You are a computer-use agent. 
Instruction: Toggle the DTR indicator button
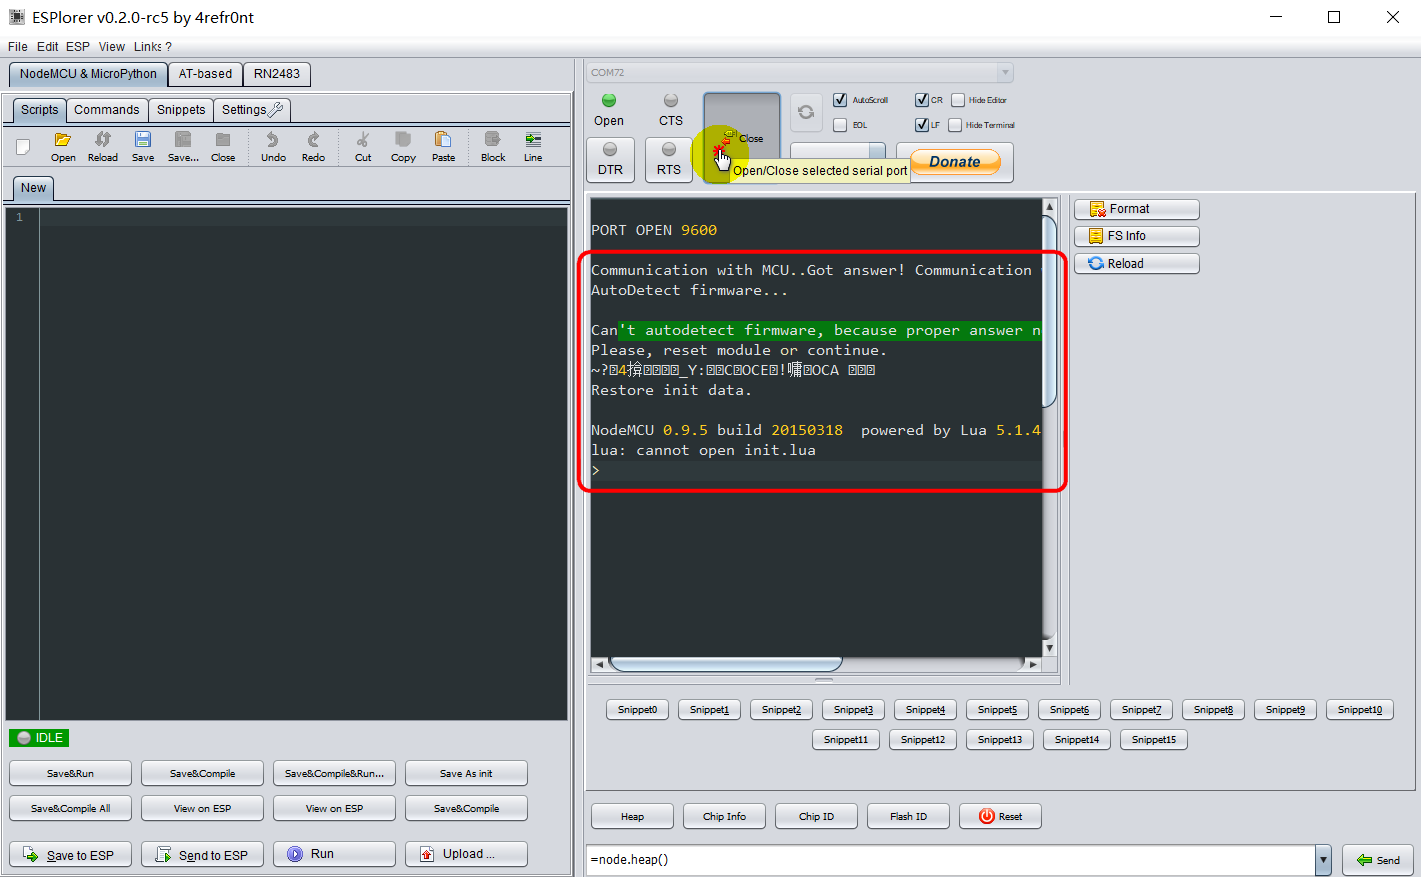(x=610, y=160)
